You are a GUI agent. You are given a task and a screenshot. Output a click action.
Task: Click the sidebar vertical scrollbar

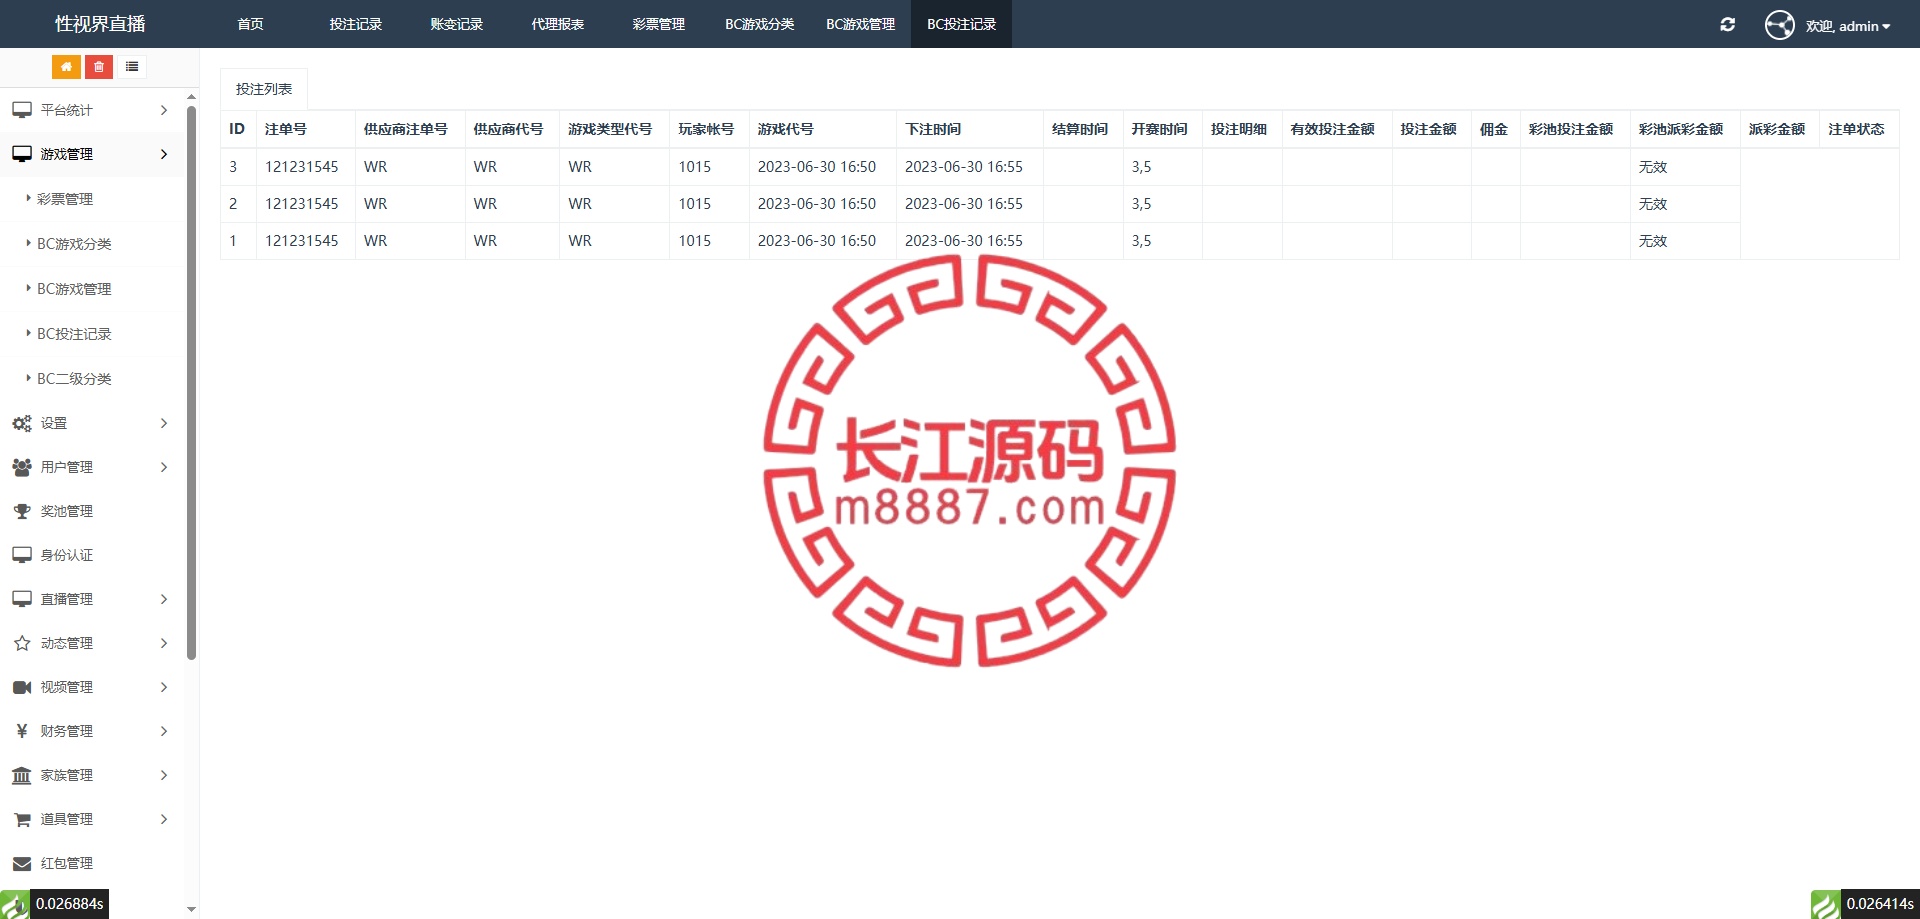(x=191, y=383)
